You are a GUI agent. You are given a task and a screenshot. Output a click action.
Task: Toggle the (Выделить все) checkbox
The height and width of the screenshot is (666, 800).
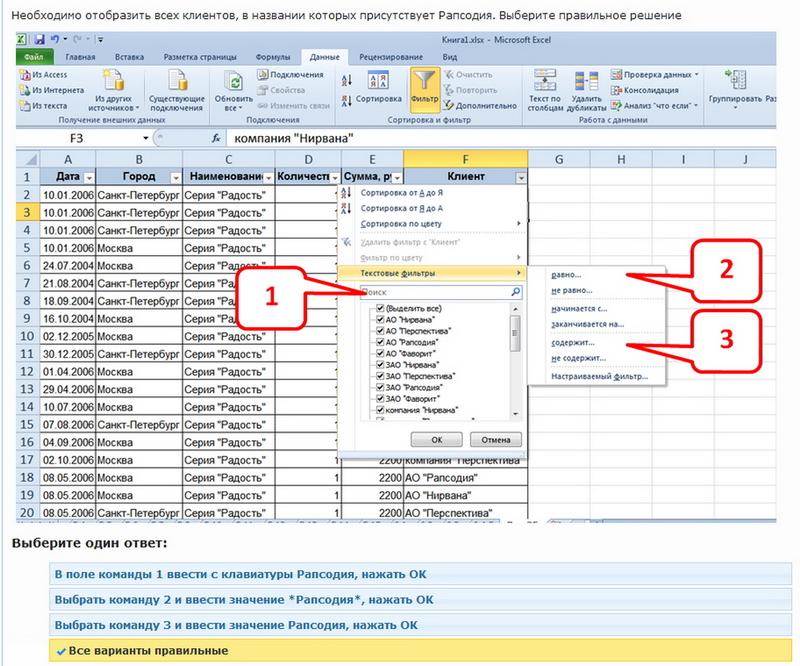tap(380, 308)
